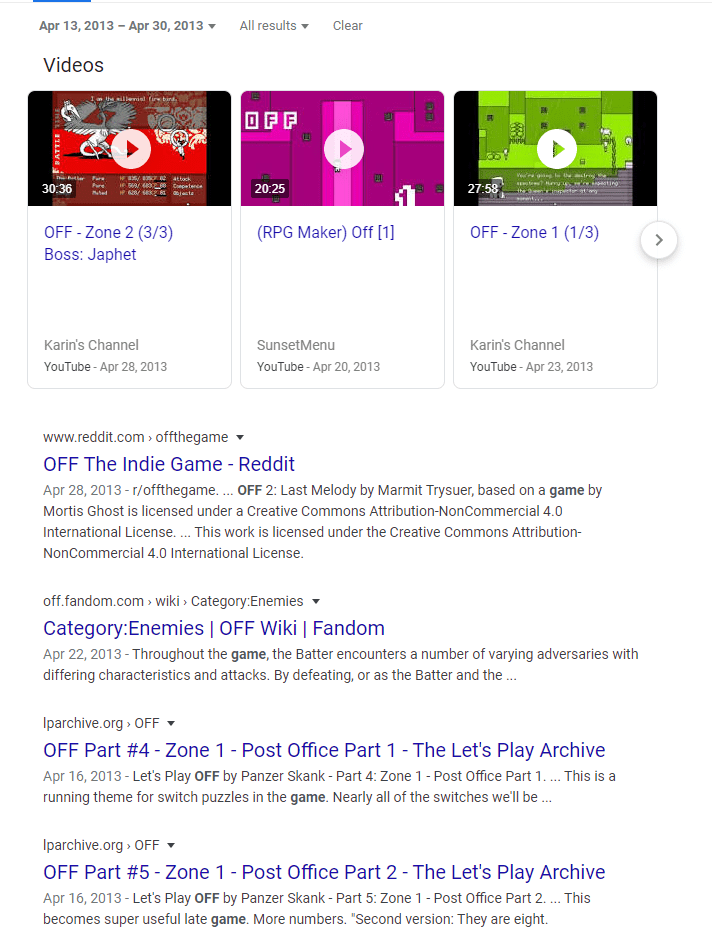712x927 pixels.
Task: Open lparchive Part #5 result options arrow
Action: [171, 845]
